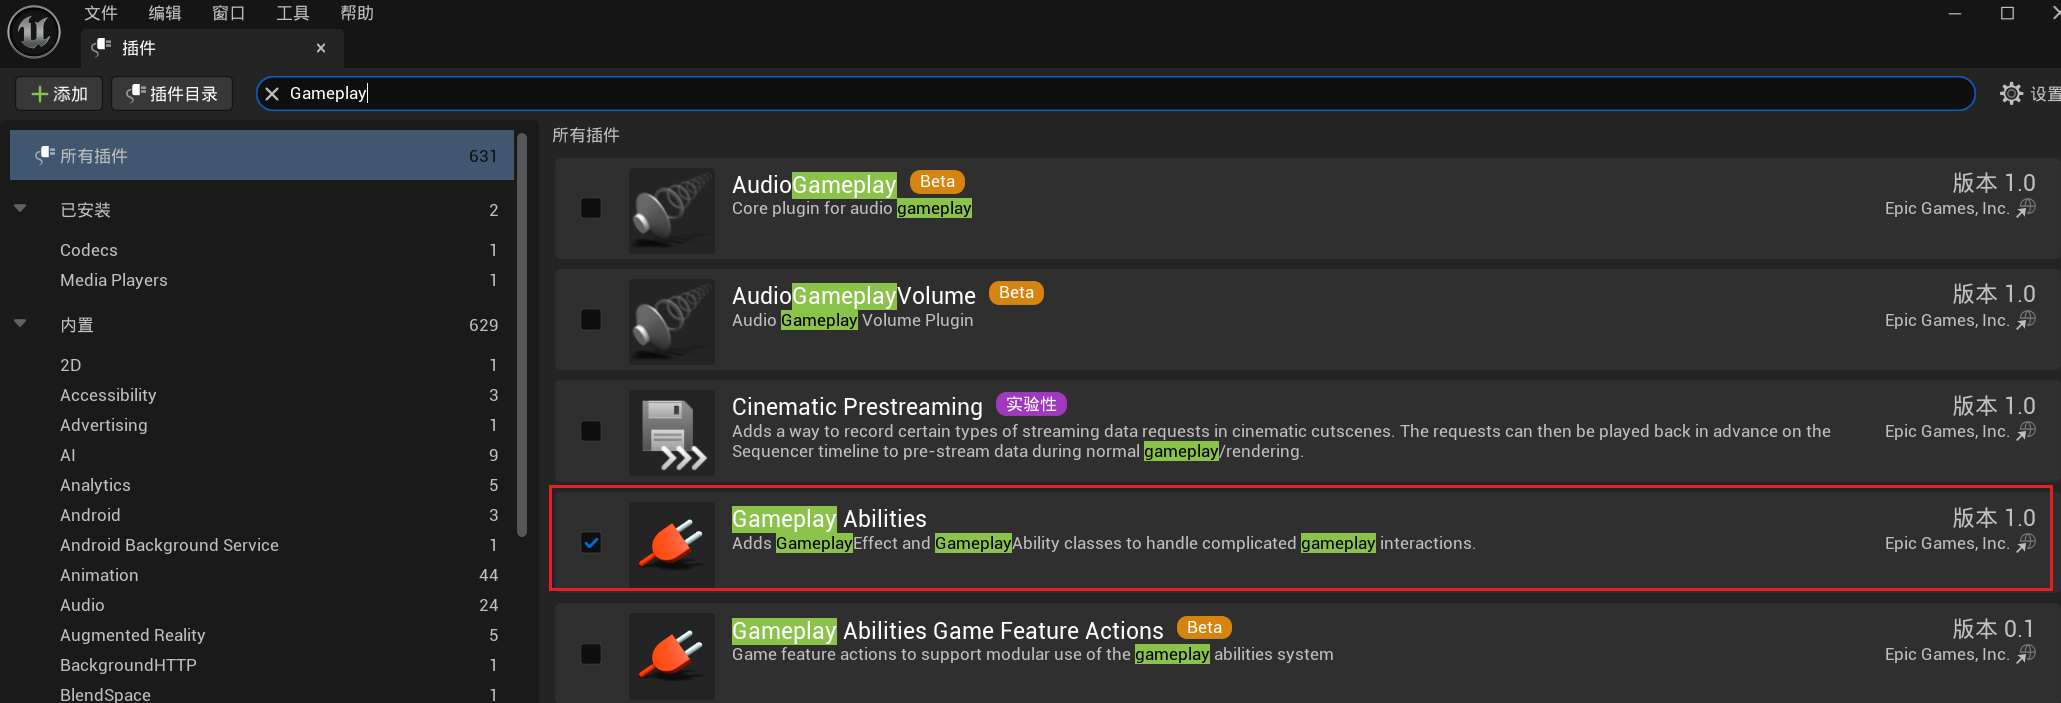Click the Cinematic Prestreaming plugin title
The width and height of the screenshot is (2061, 703).
pos(857,407)
